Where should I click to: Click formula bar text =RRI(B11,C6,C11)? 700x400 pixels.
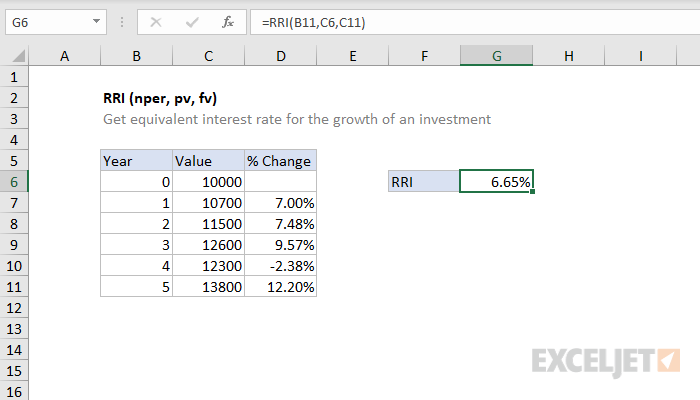pos(313,22)
